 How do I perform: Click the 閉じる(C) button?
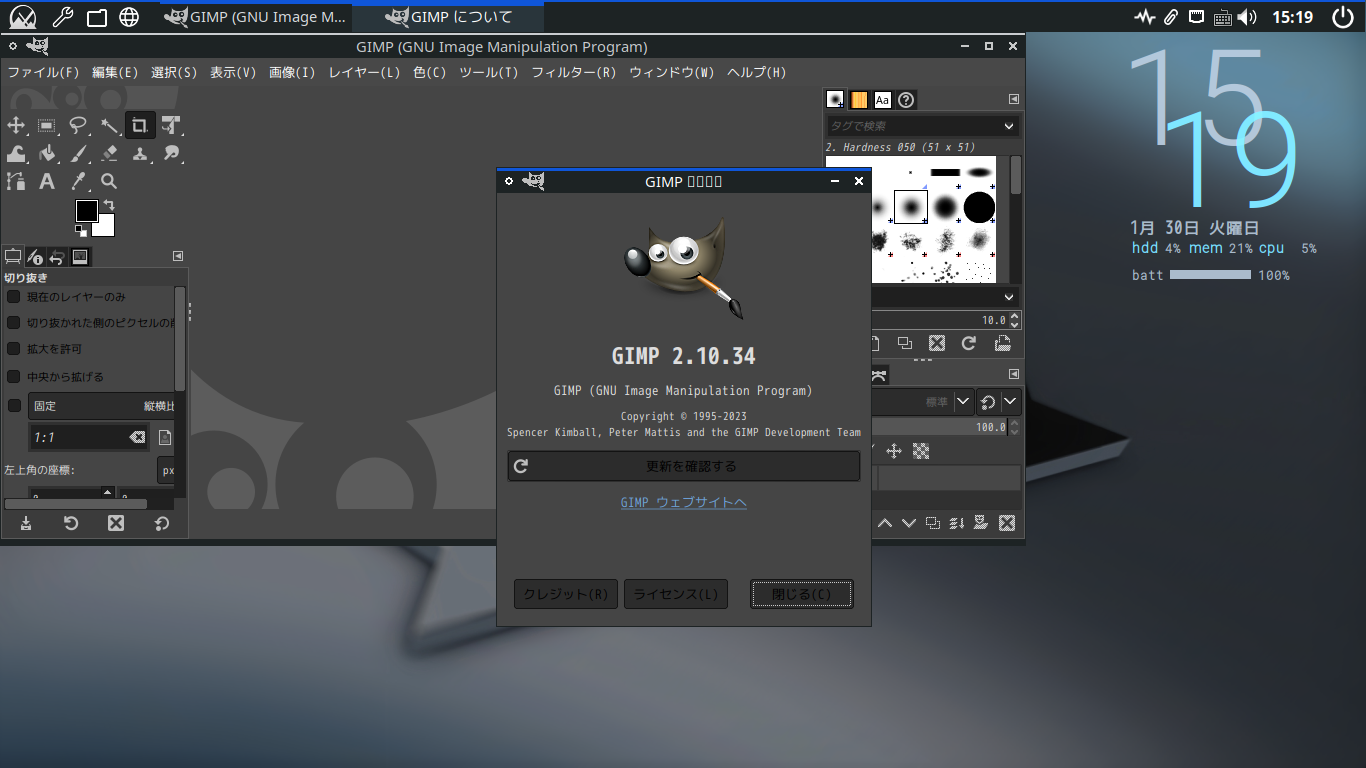[802, 594]
